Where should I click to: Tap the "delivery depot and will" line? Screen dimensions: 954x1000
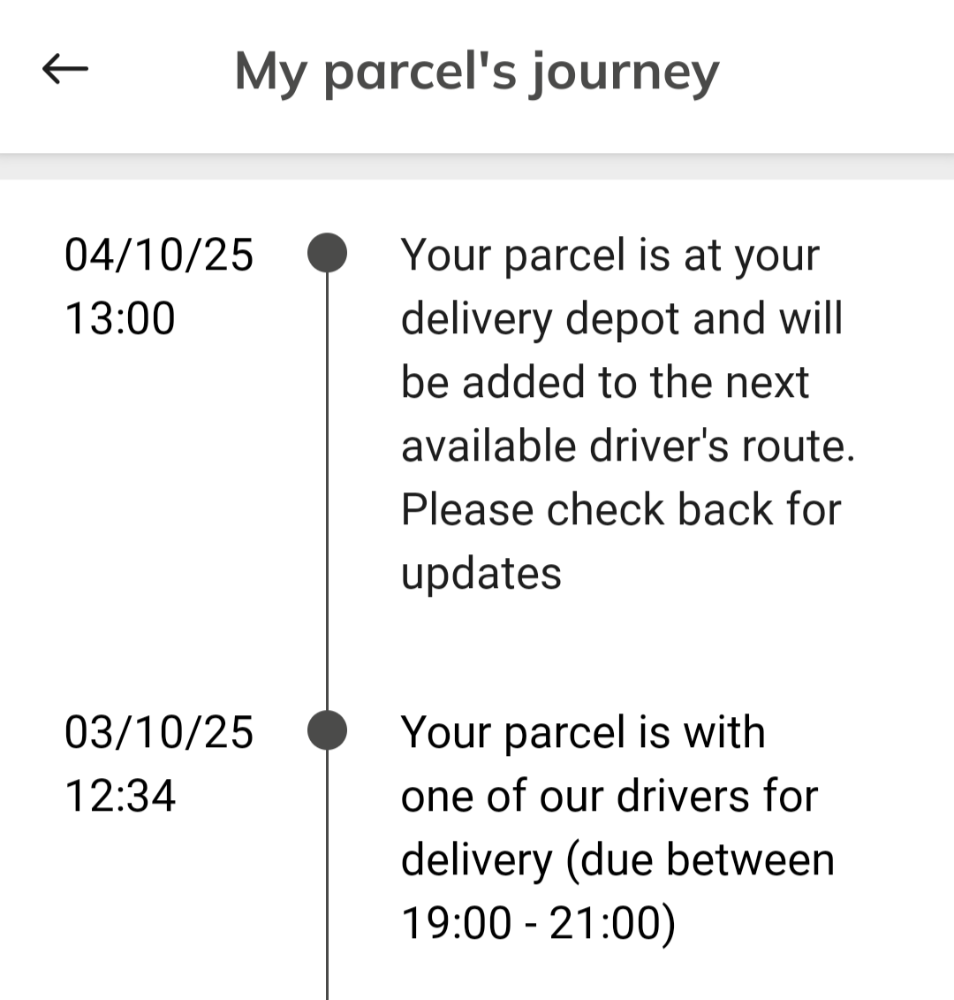pyautogui.click(x=621, y=319)
